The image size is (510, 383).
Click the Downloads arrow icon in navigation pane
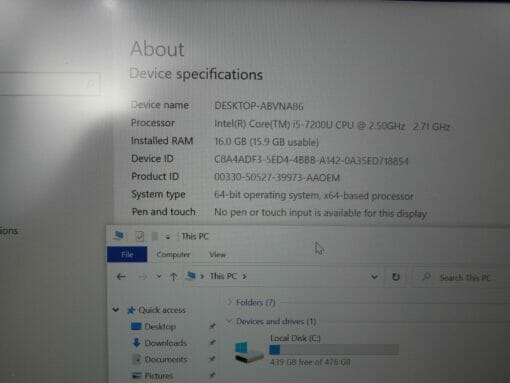click(136, 342)
